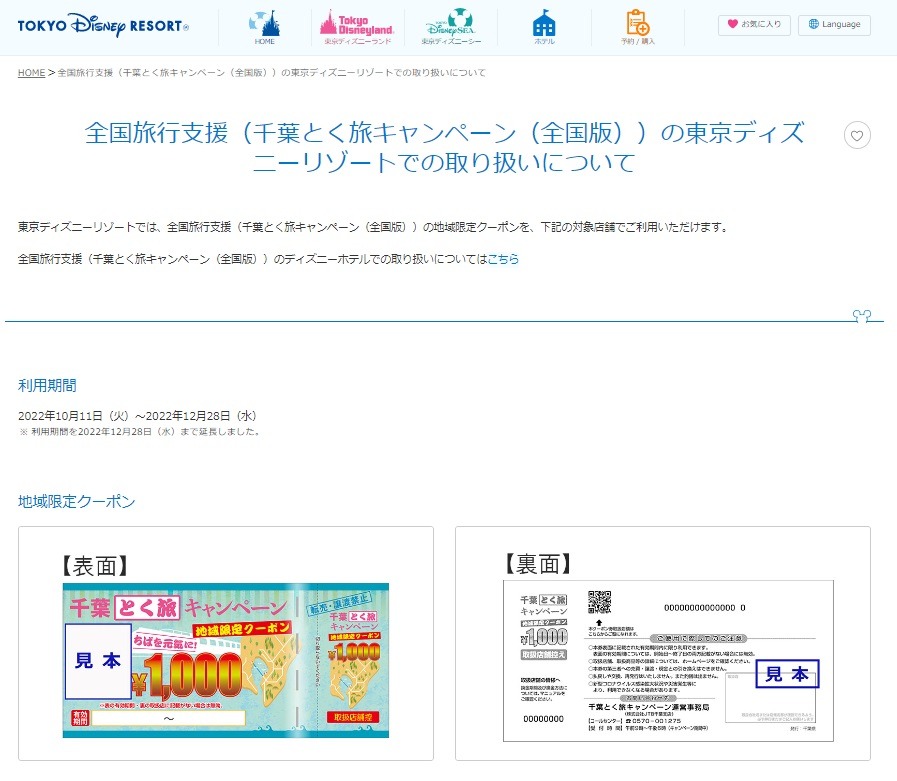897x781 pixels.
Task: Click the Tokyo Disney Resort logo
Action: coord(103,25)
